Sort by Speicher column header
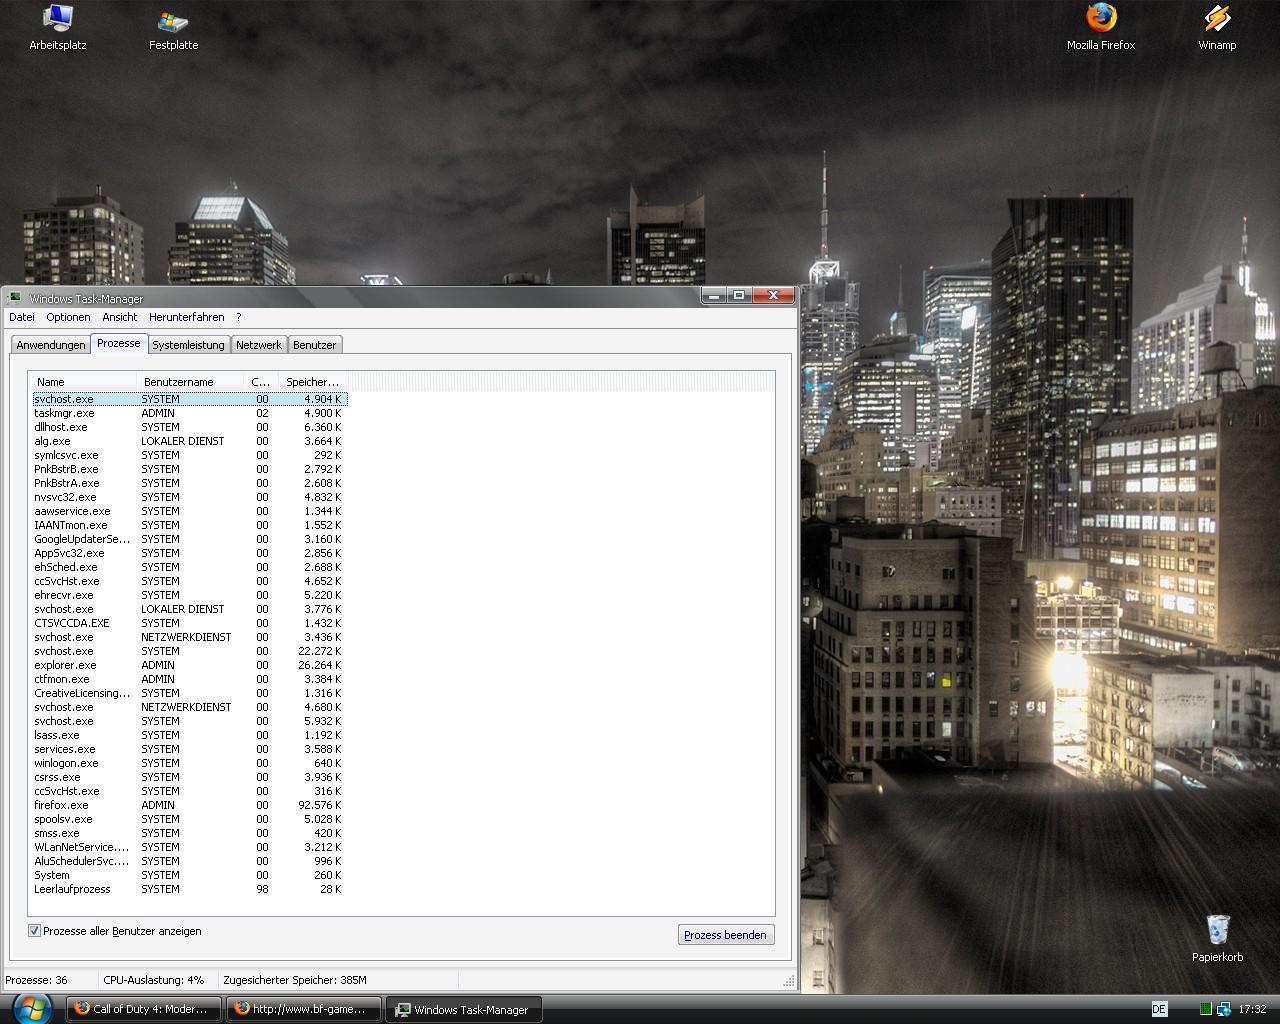This screenshot has width=1280, height=1024. [x=313, y=382]
